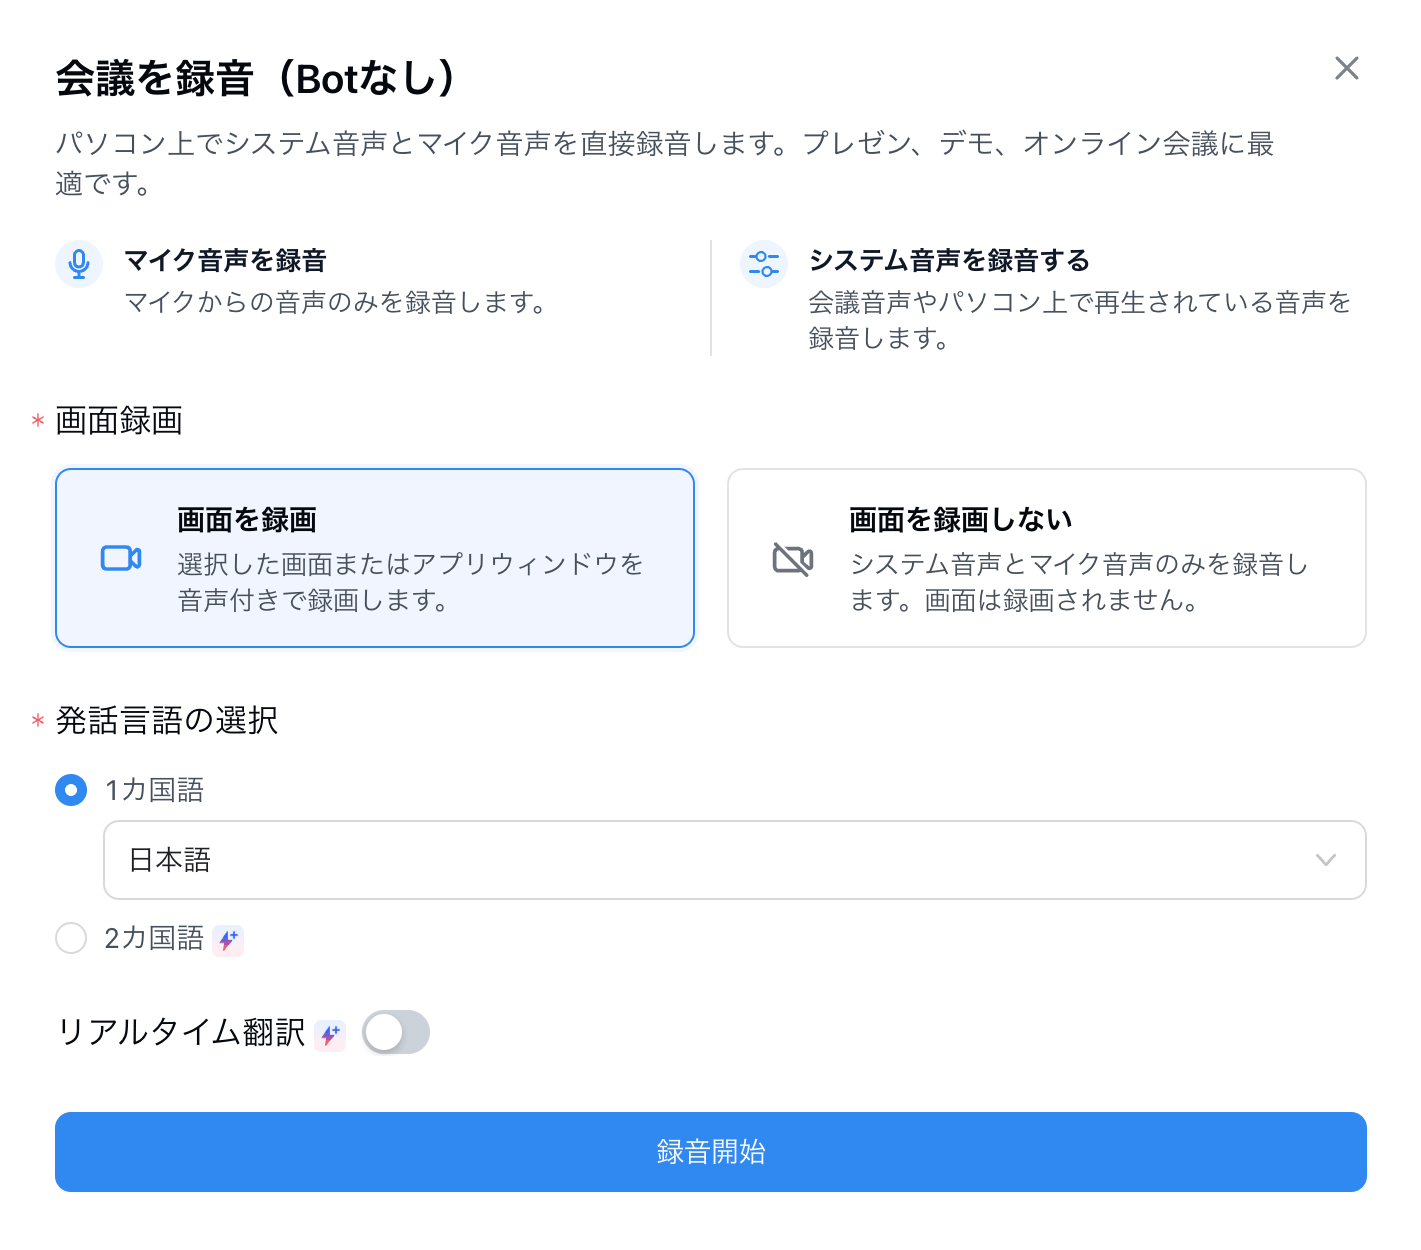Start recording with the 録音開始 button
The height and width of the screenshot is (1250, 1421).
pyautogui.click(x=711, y=1152)
